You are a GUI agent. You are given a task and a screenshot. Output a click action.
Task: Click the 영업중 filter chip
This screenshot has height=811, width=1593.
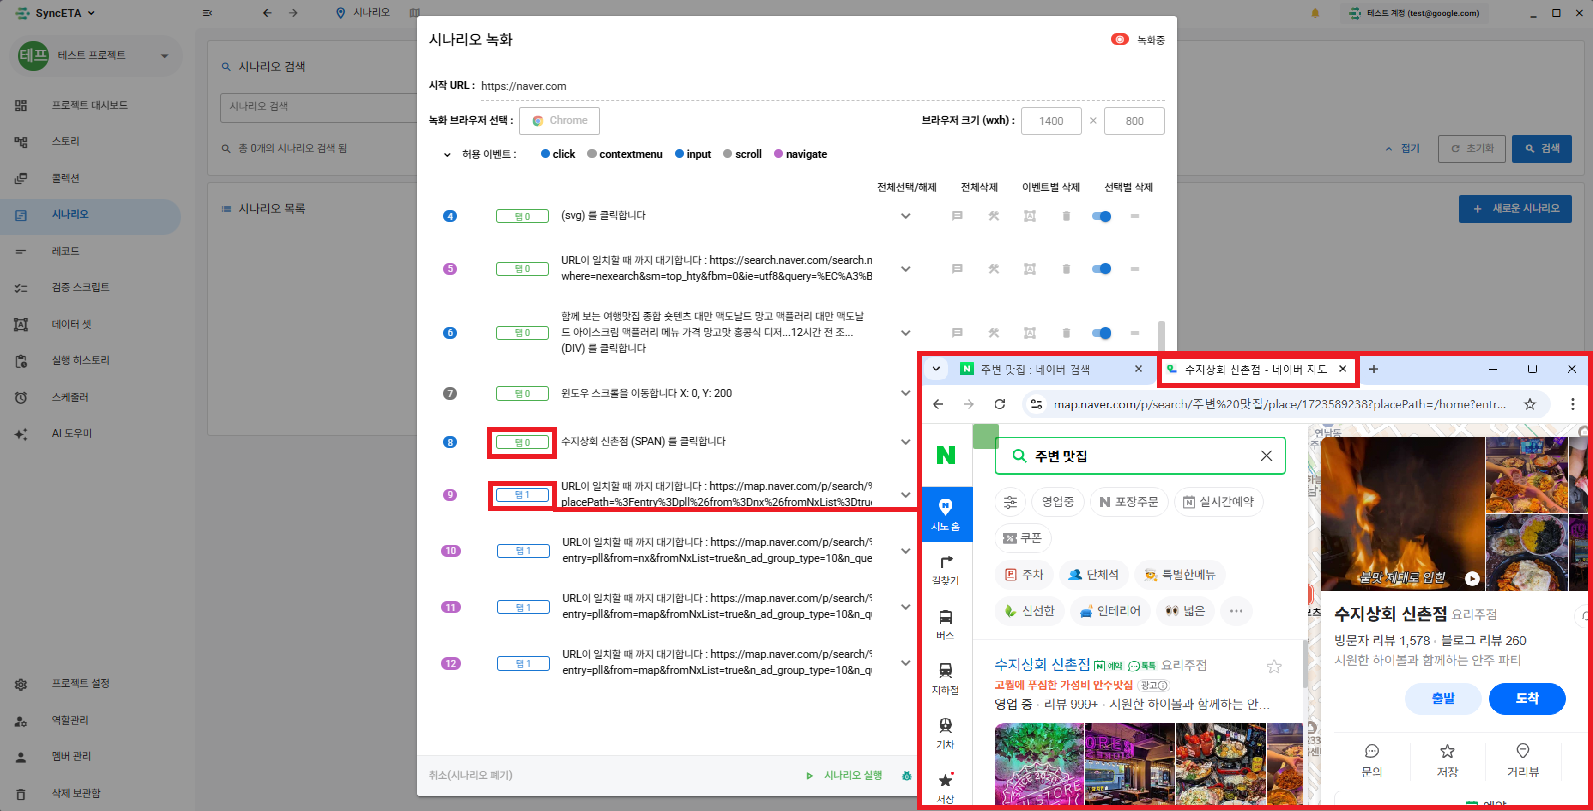click(1058, 502)
